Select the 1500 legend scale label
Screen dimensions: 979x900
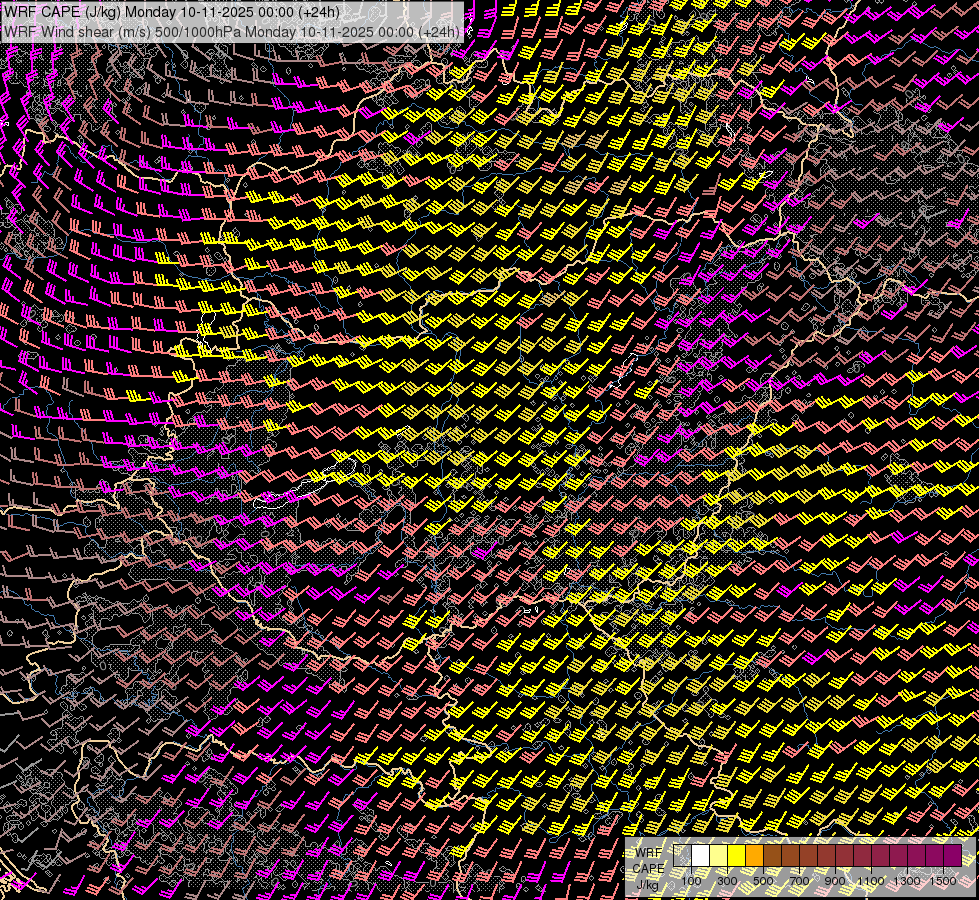(943, 881)
